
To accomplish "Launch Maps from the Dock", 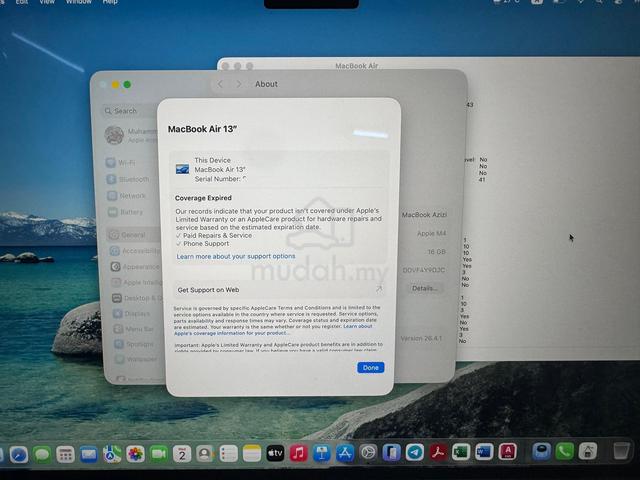I will [x=112, y=454].
